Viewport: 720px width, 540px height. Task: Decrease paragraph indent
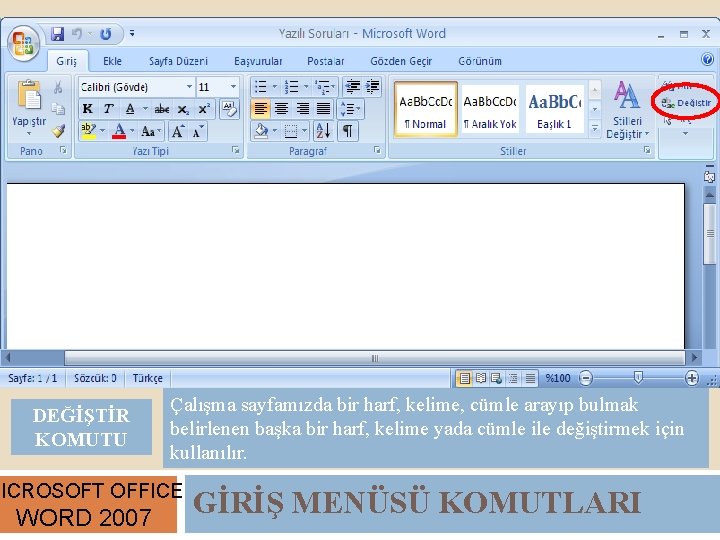pyautogui.click(x=353, y=87)
